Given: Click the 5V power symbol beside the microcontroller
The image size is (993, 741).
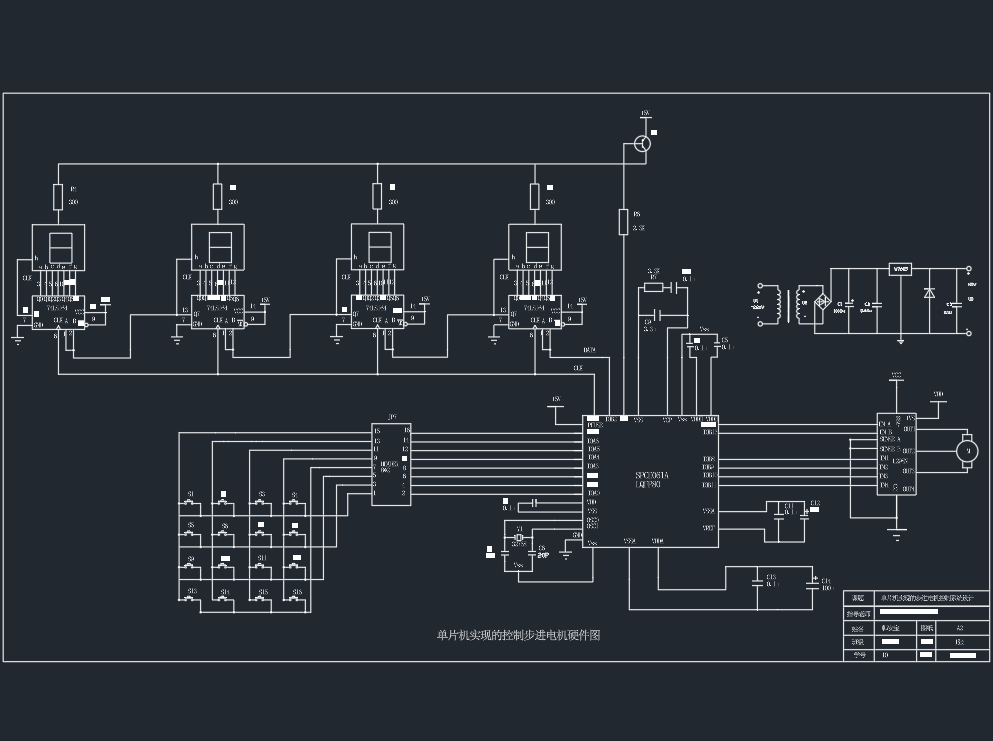Looking at the screenshot, I should coord(555,403).
